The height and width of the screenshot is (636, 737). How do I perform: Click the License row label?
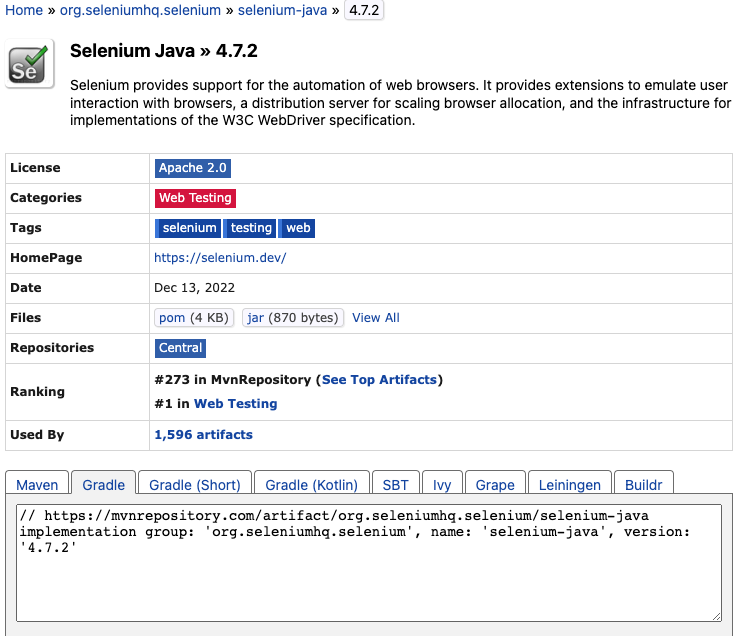coord(35,168)
